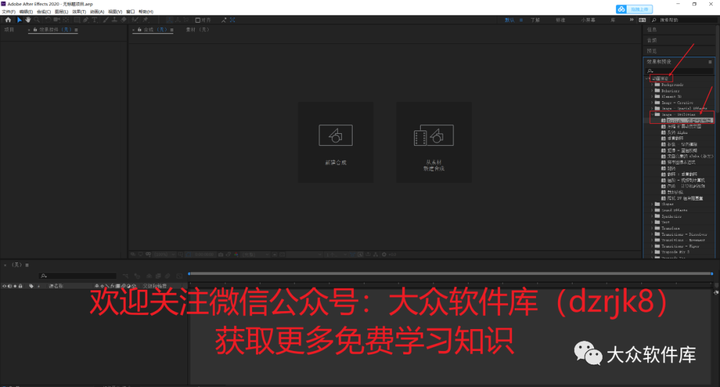Click the blue snapping options icon
This screenshot has width=720, height=387.
click(x=232, y=20)
